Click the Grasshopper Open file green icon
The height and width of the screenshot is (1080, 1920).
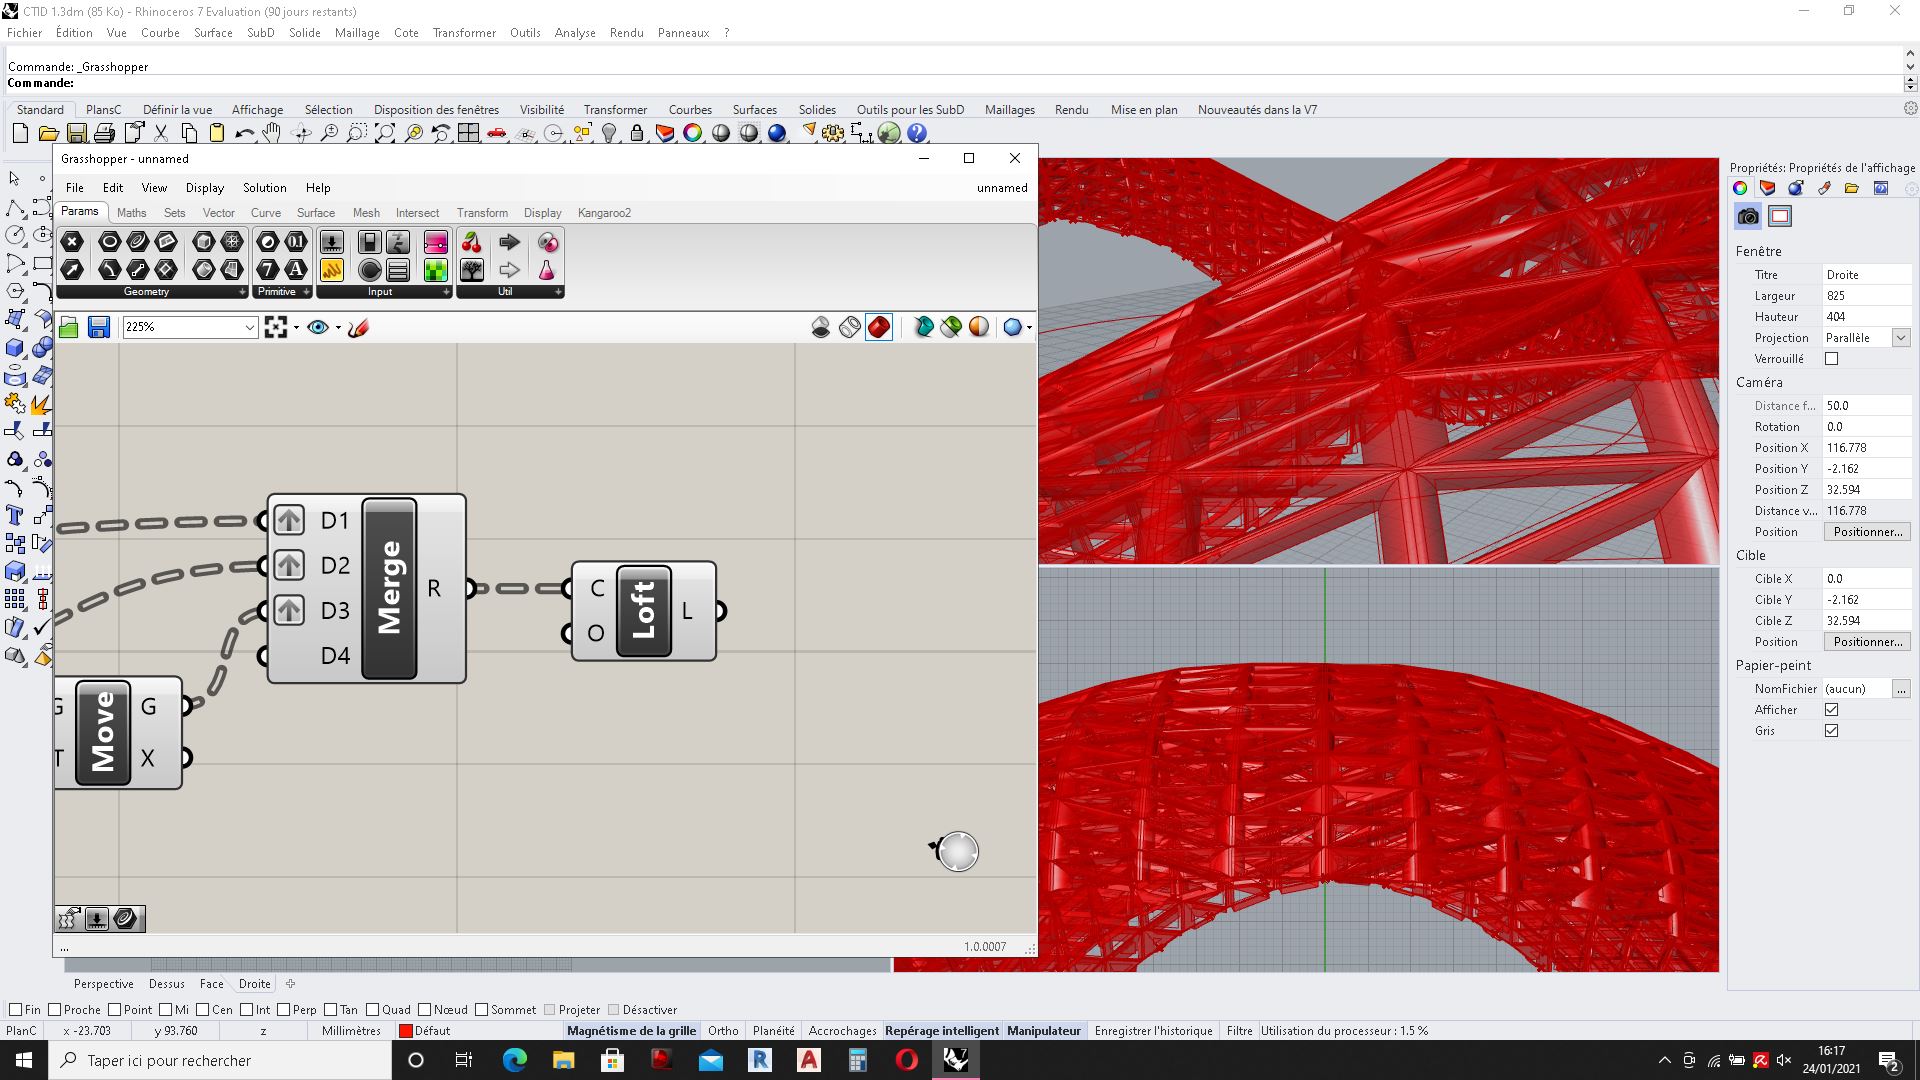coord(69,327)
